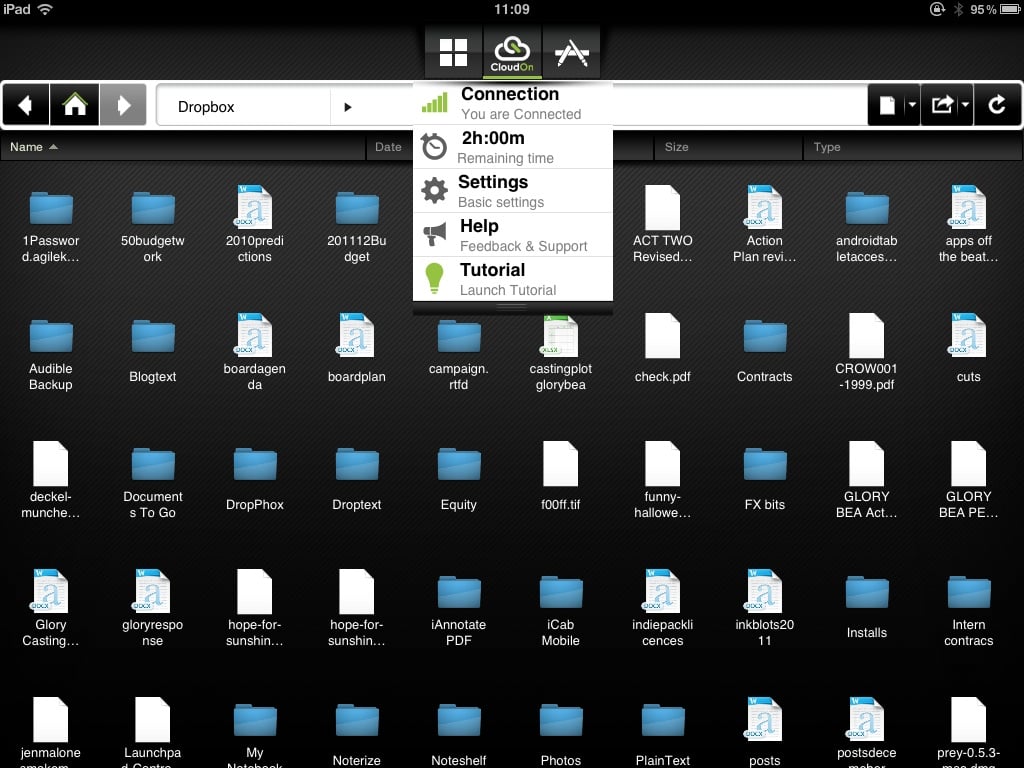1024x768 pixels.
Task: Open the Intern contracs folder
Action: 968,609
